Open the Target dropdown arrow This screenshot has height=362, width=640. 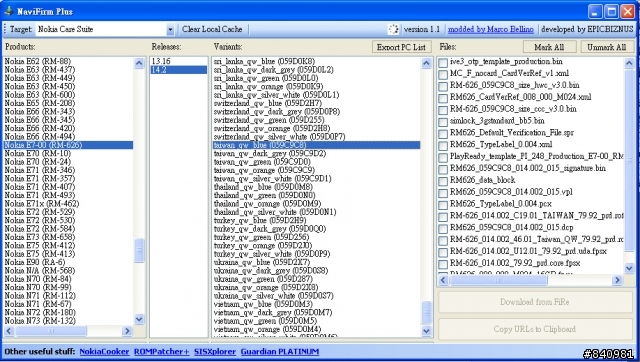coord(170,29)
